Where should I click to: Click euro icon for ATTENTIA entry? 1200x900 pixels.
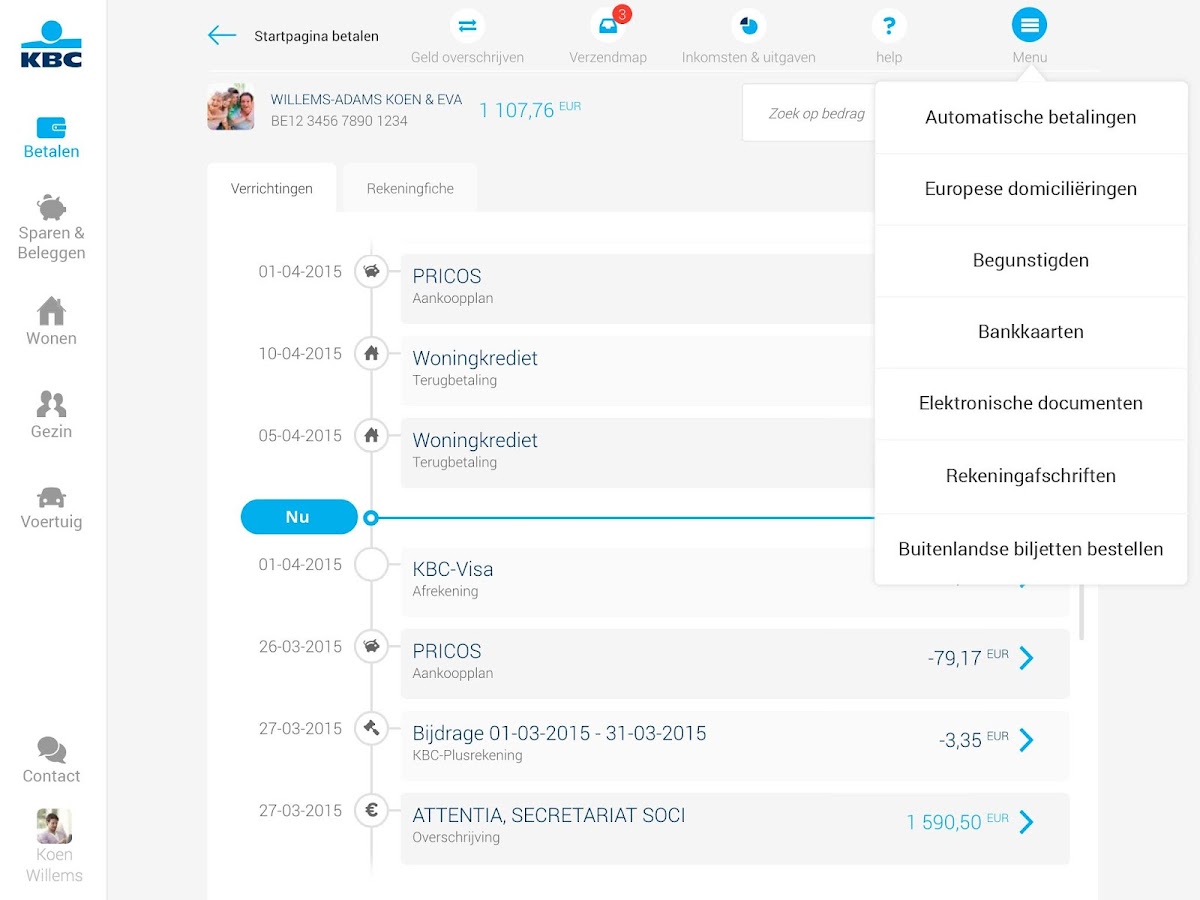[372, 810]
